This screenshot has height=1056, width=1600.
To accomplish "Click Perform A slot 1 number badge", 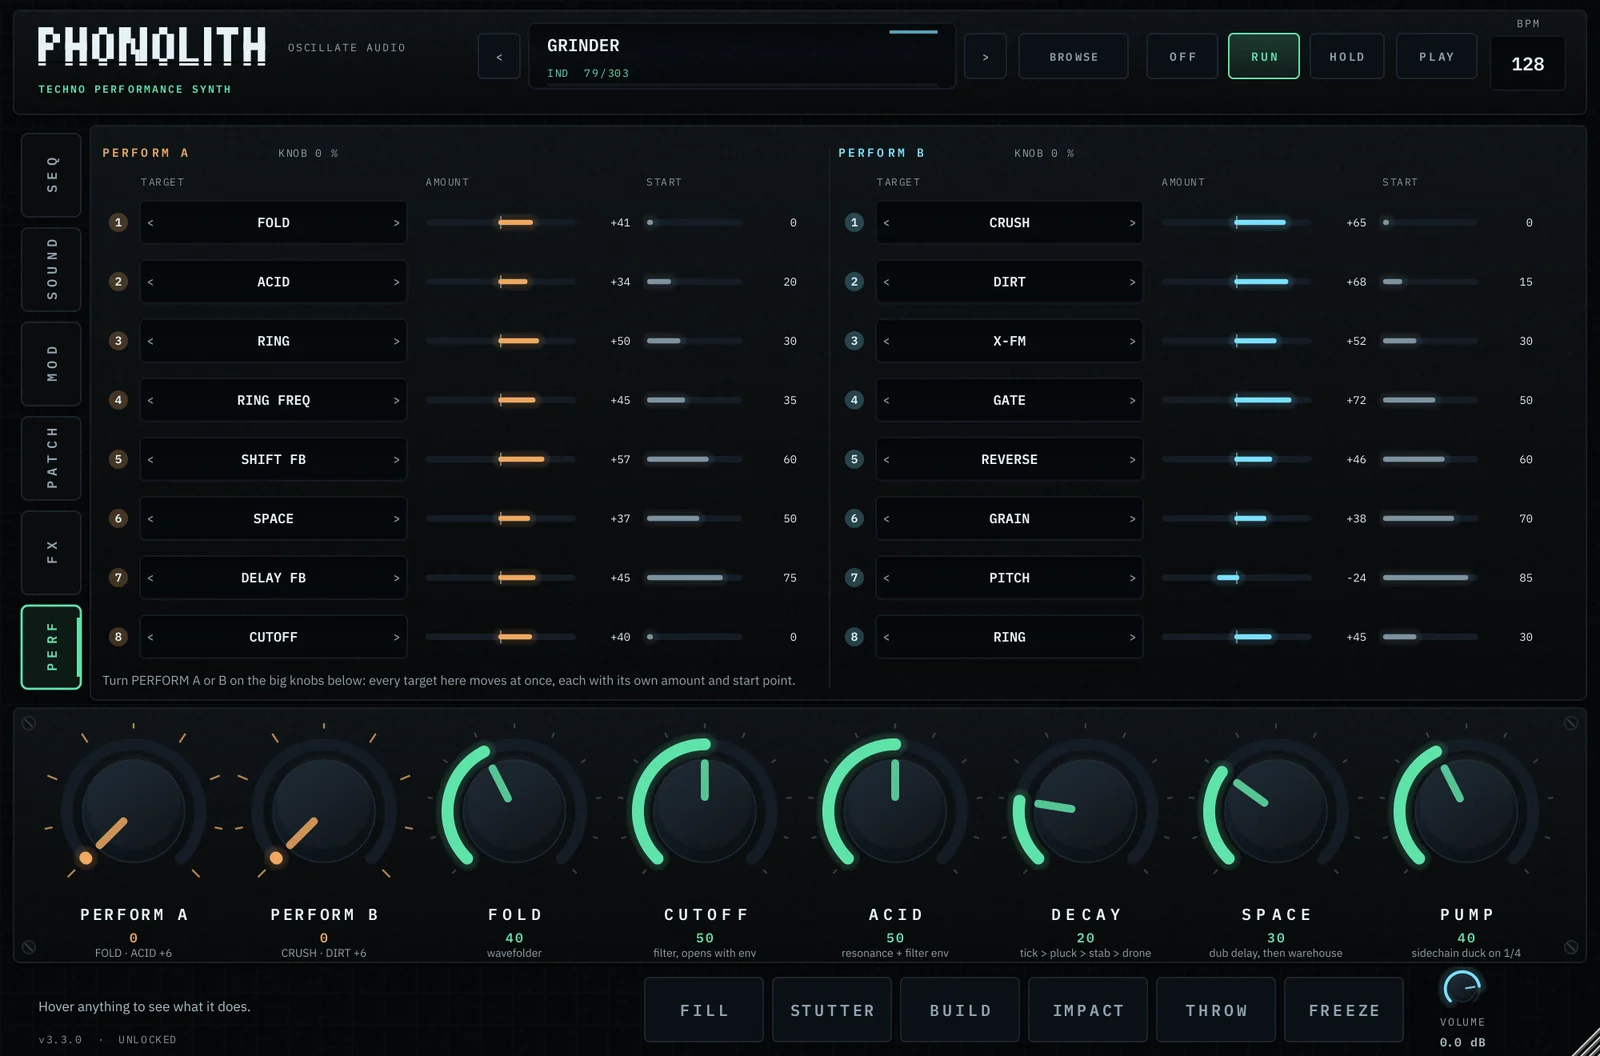I will 118,222.
